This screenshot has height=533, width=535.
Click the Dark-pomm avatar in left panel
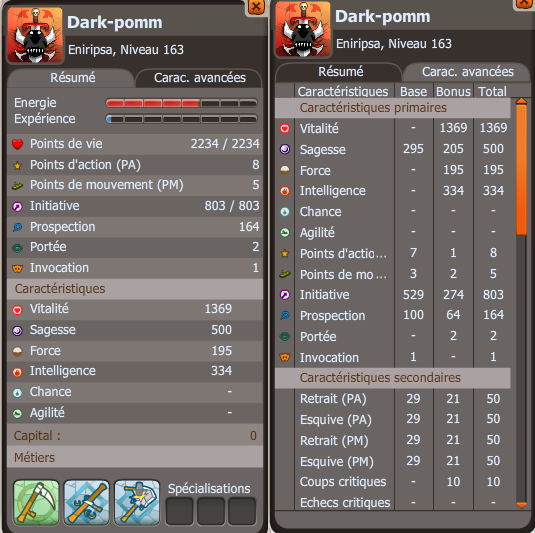pyautogui.click(x=35, y=35)
